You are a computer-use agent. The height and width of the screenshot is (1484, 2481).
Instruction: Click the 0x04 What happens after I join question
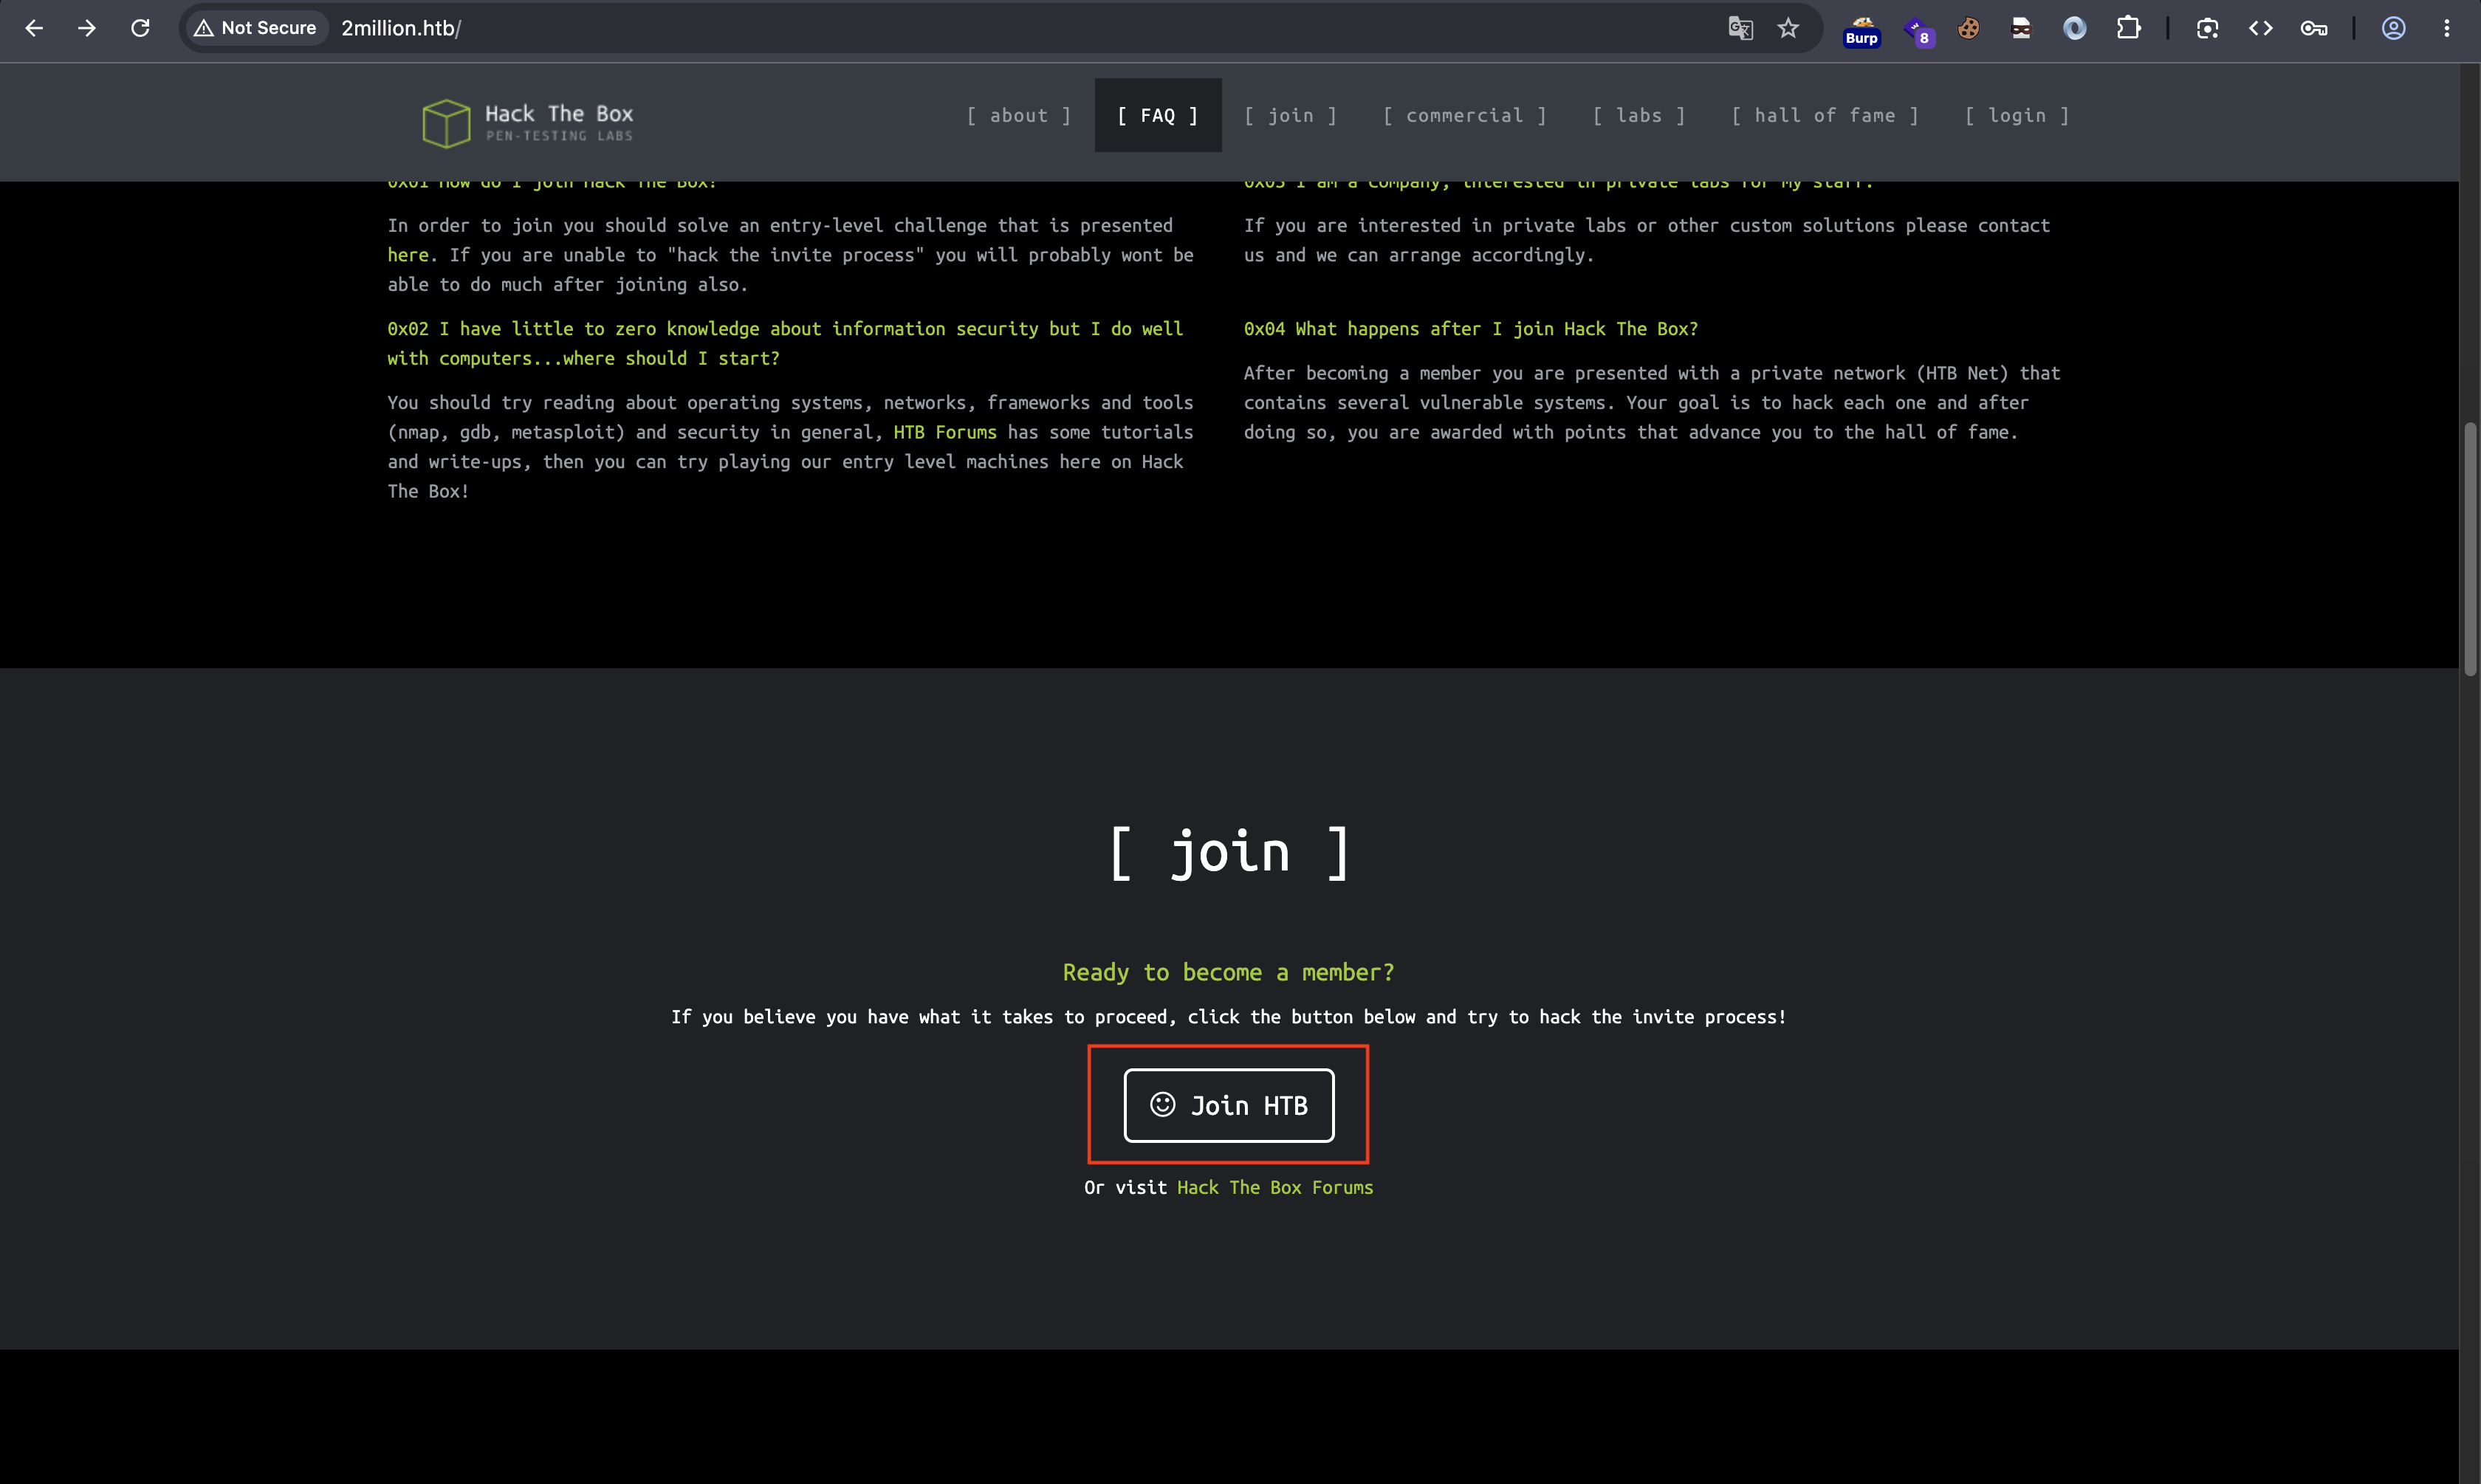coord(1470,329)
